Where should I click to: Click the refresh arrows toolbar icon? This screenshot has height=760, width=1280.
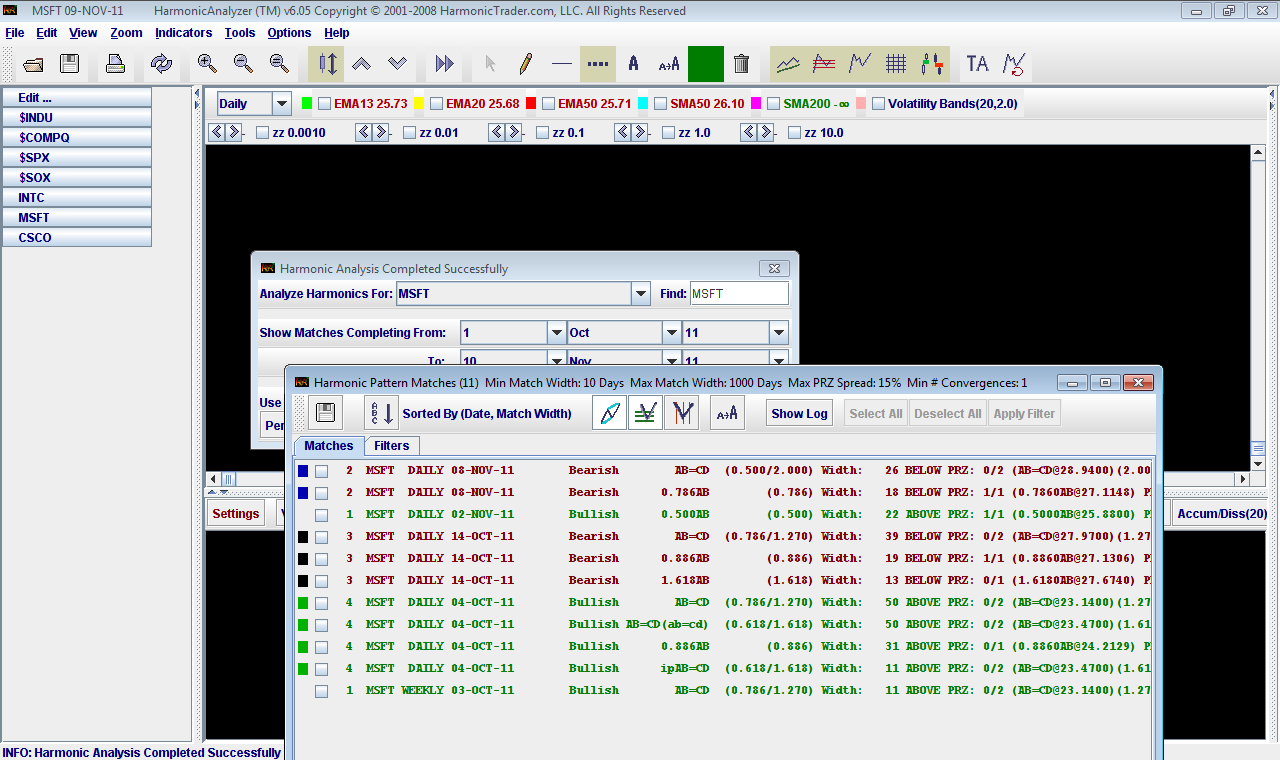coord(161,64)
